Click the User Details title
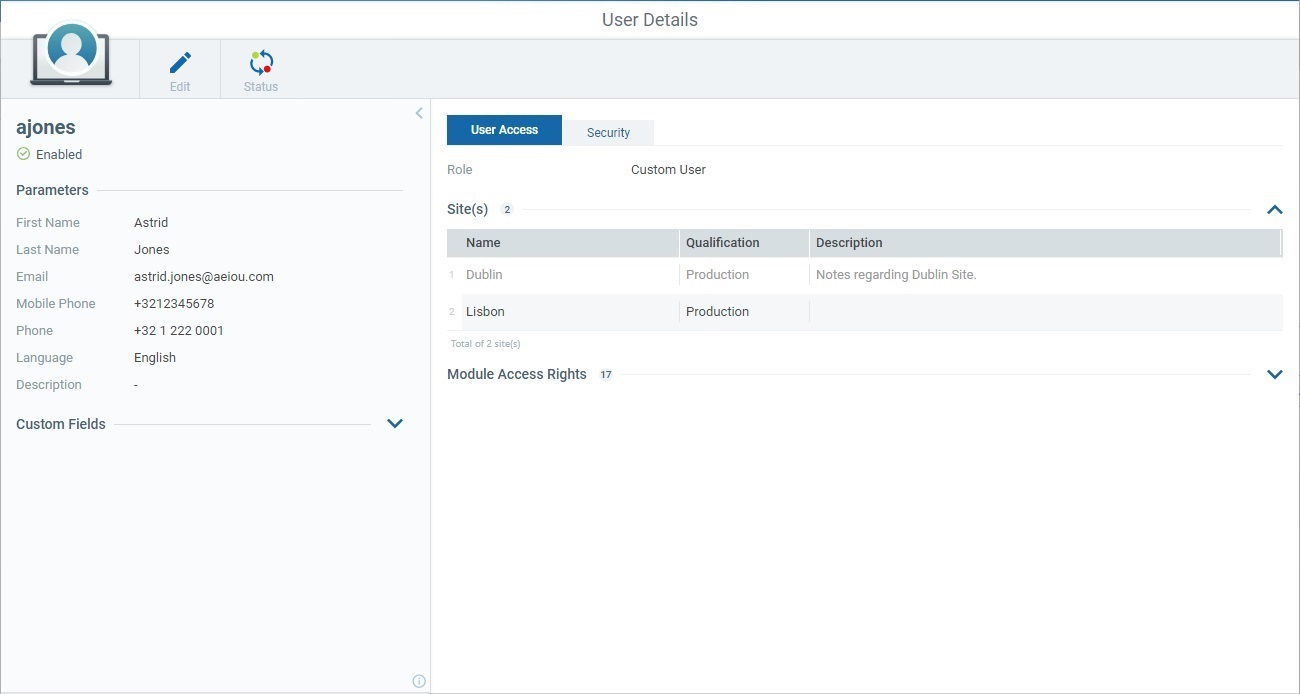 click(650, 20)
